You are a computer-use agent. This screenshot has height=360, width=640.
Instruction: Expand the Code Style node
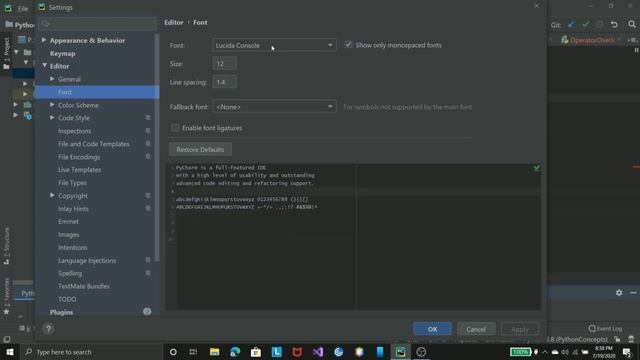(52, 118)
